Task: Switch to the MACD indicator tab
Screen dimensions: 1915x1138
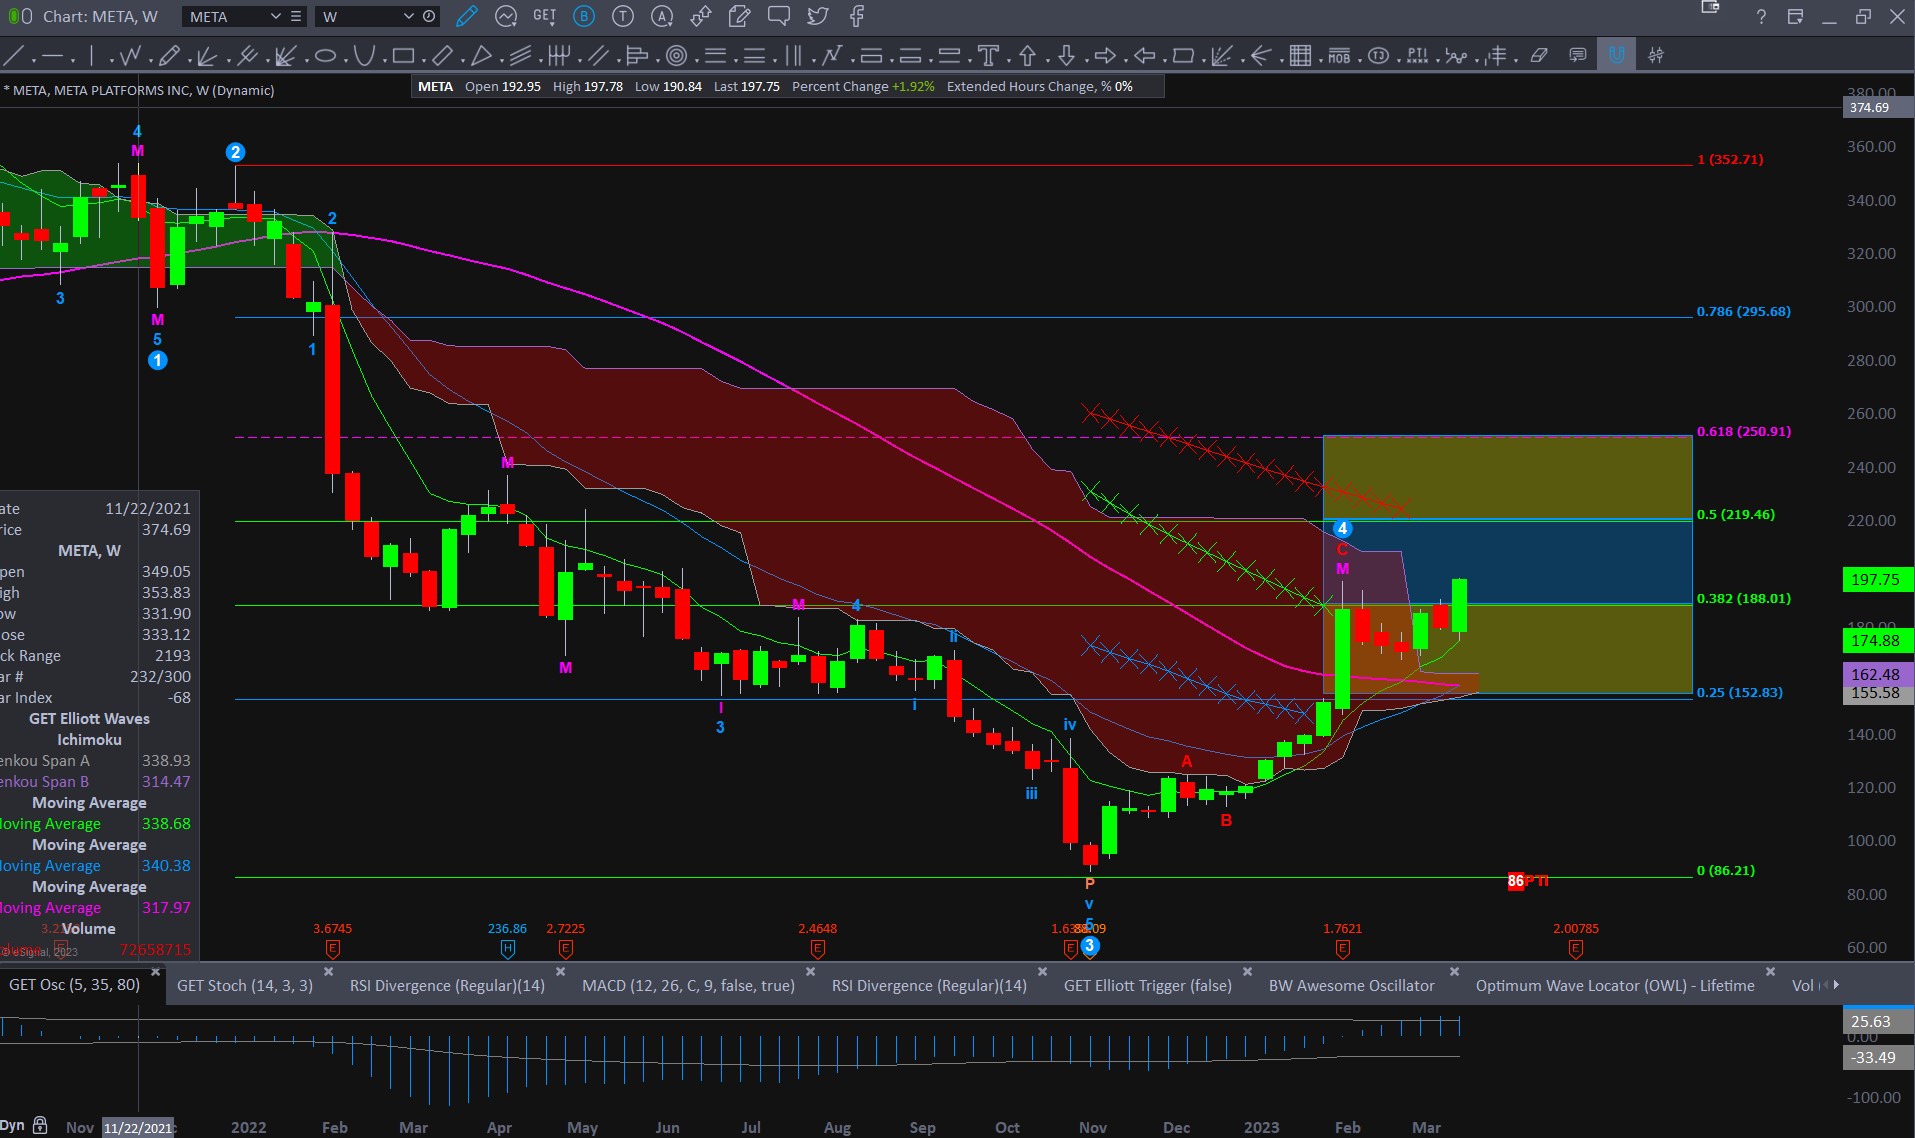Action: 688,986
